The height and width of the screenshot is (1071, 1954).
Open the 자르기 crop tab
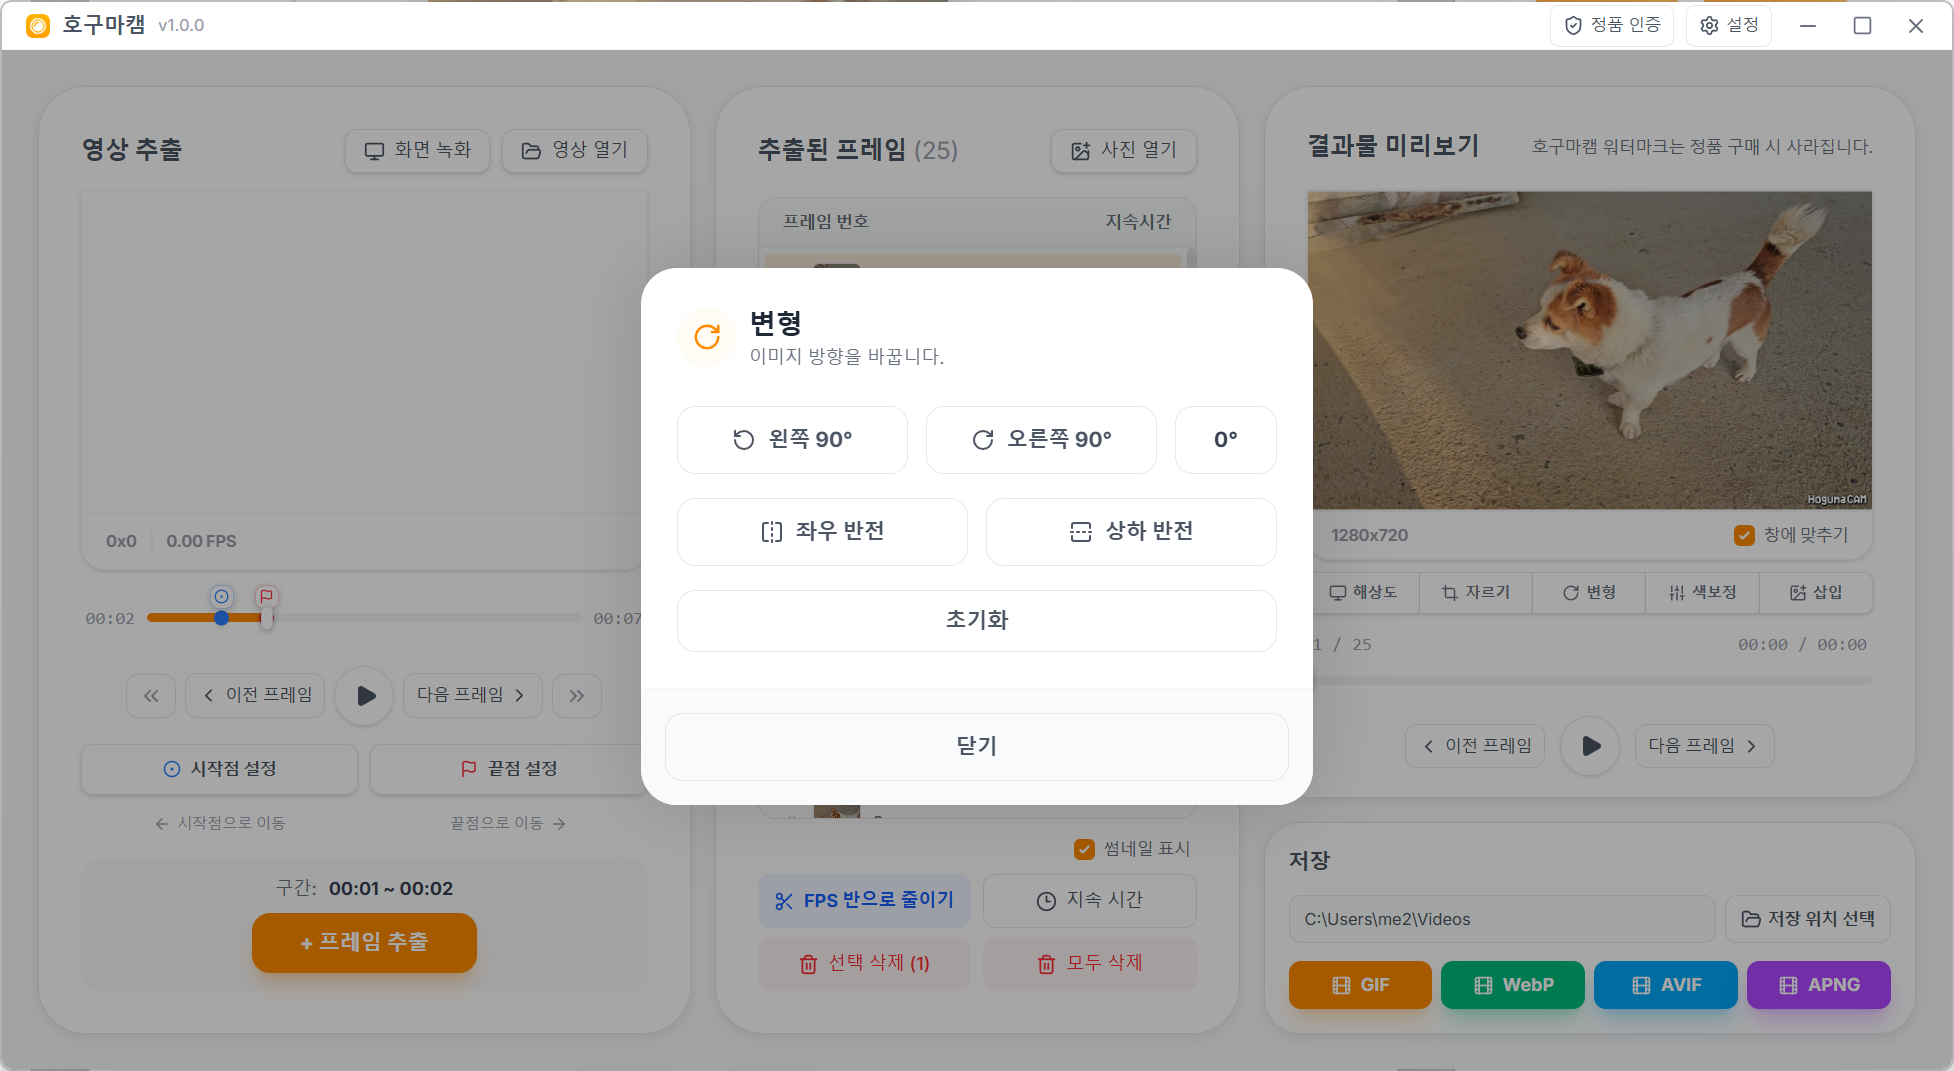coord(1476,593)
